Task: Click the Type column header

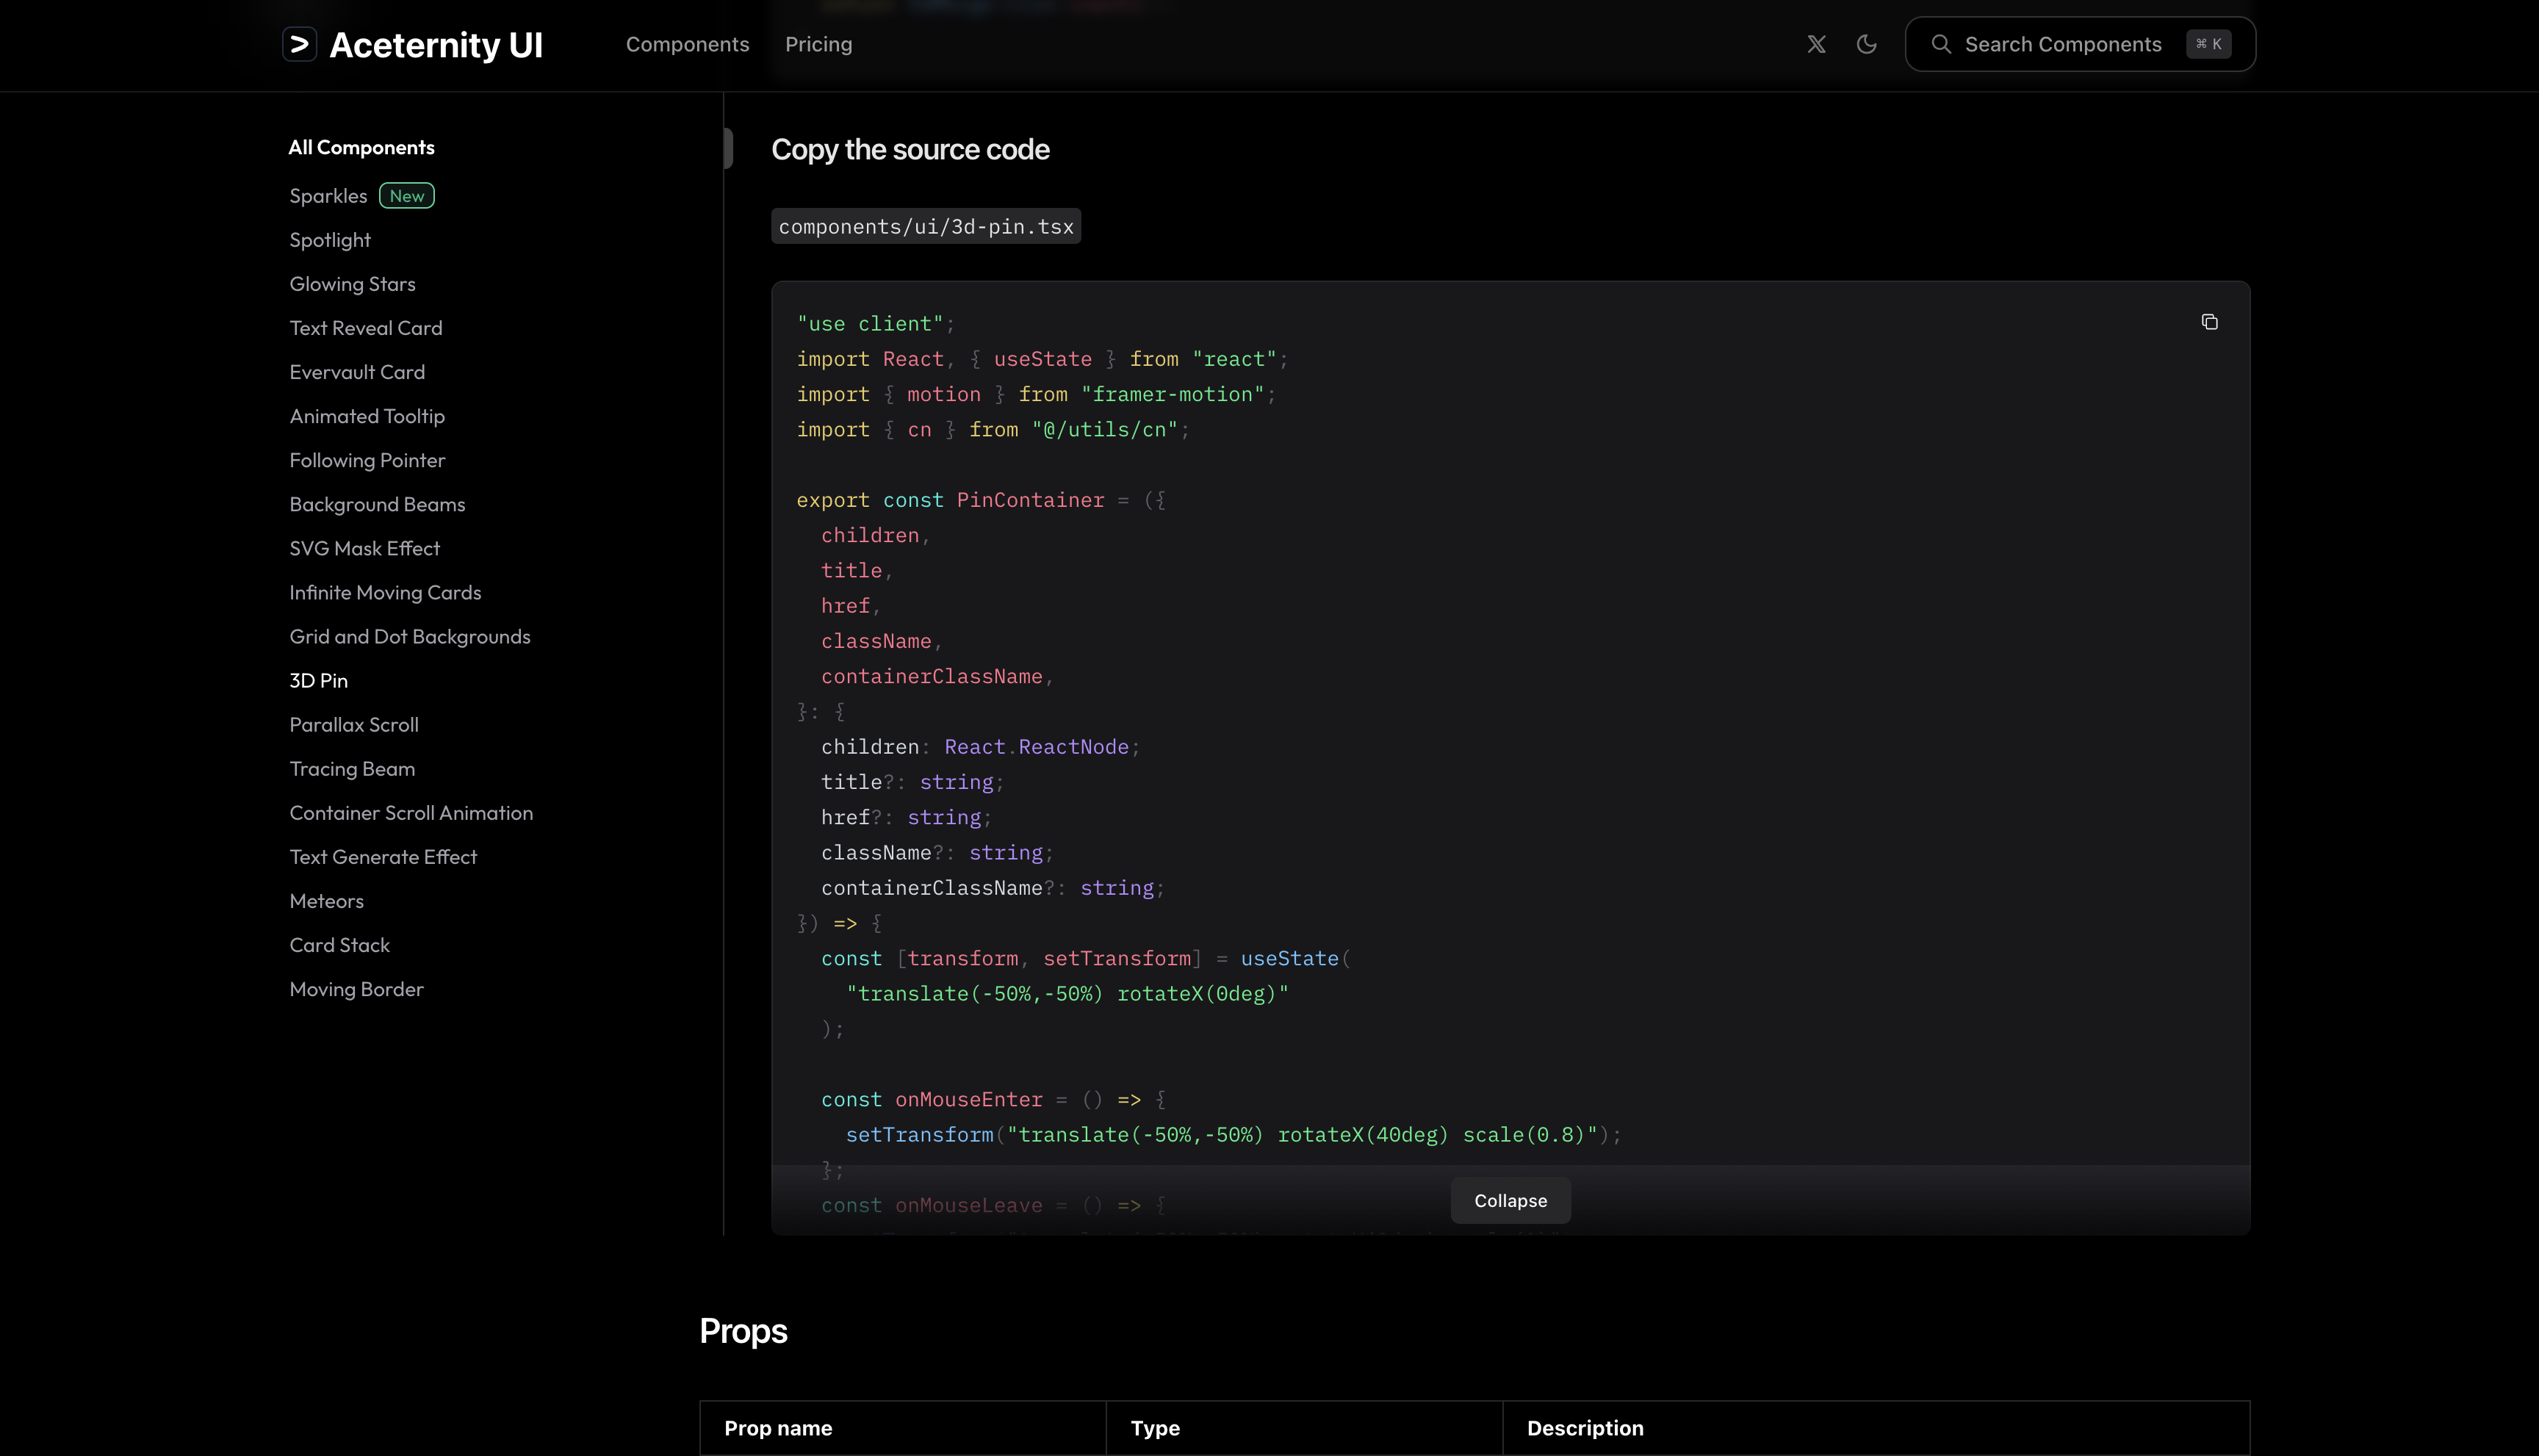Action: point(1155,1428)
